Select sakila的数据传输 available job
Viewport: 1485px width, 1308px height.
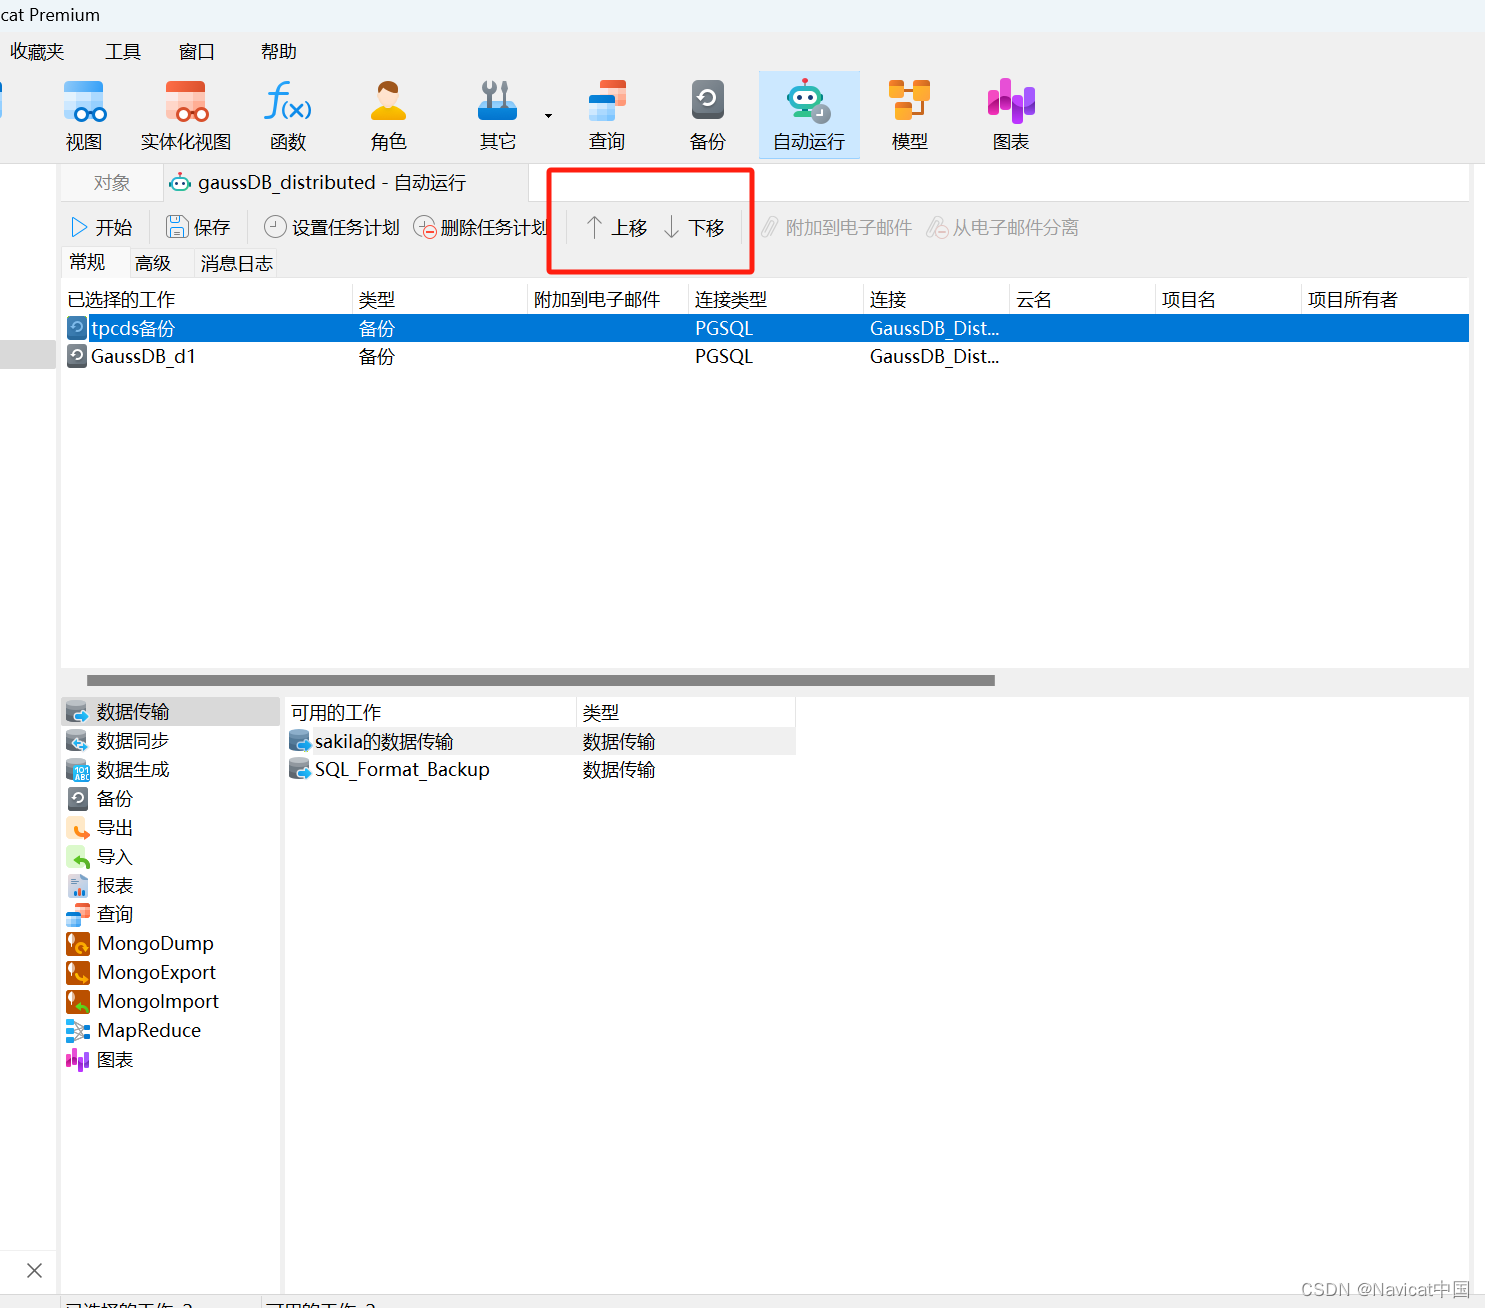[540, 741]
